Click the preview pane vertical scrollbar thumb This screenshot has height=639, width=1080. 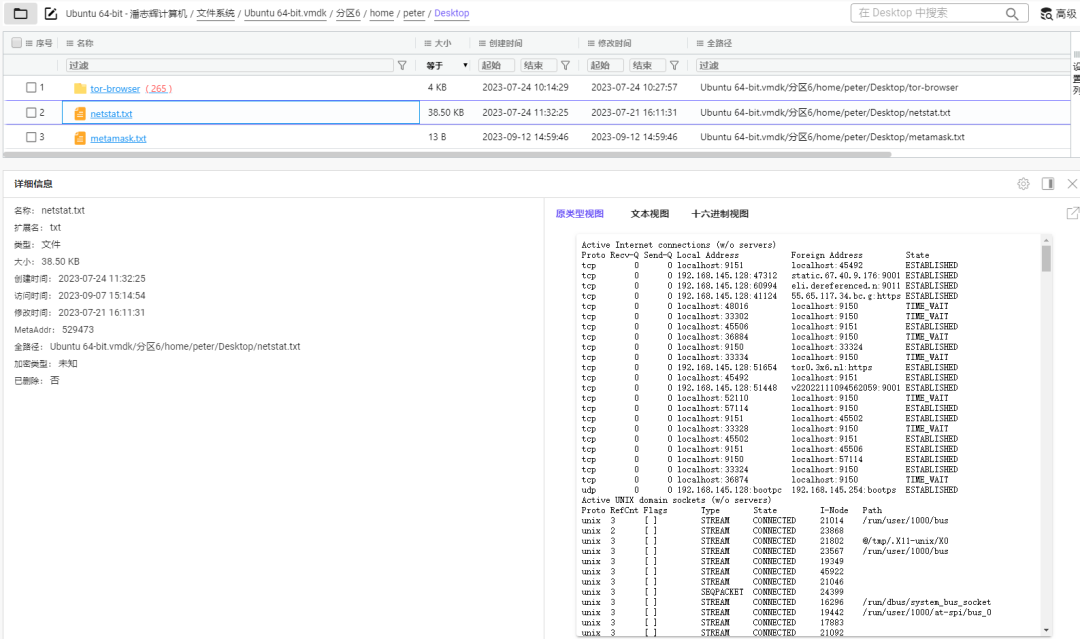[x=1046, y=259]
